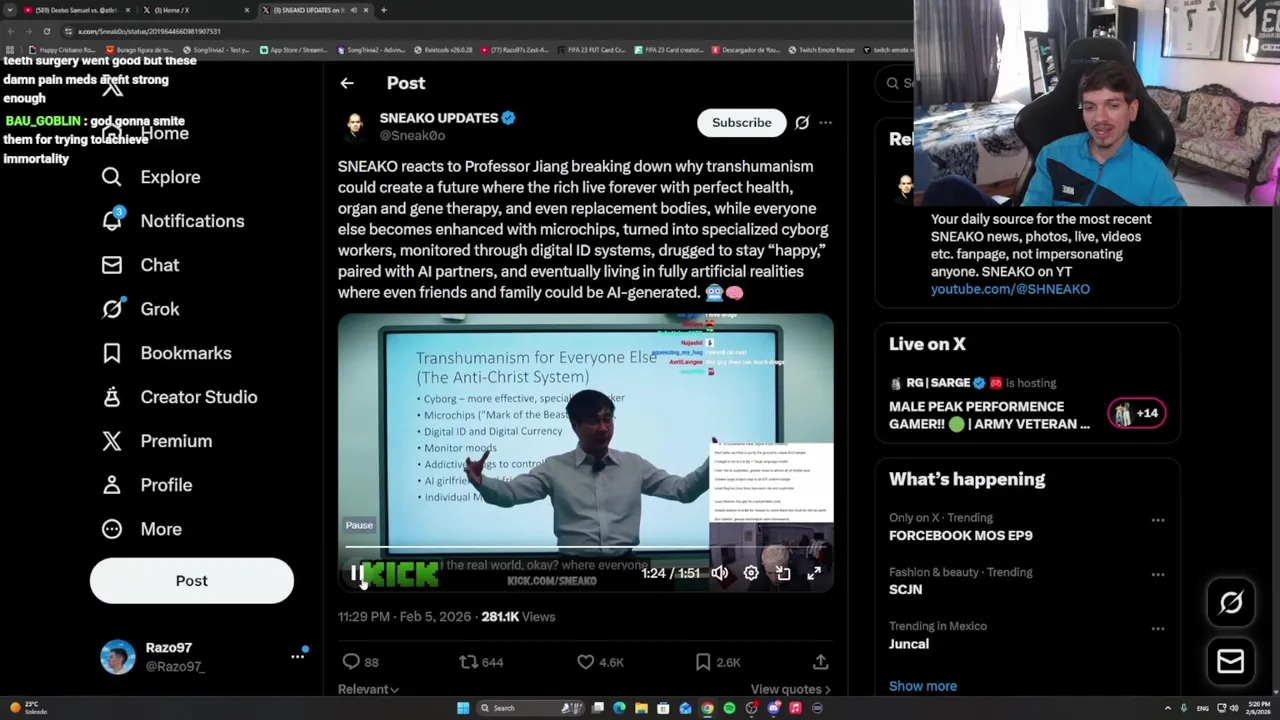
Task: Go back with the arrow beside Post
Action: (x=347, y=83)
